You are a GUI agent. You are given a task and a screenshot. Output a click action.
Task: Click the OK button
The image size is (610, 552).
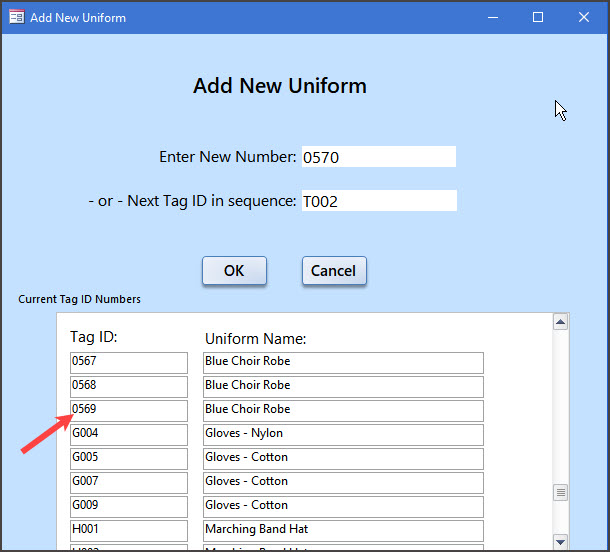pyautogui.click(x=234, y=271)
